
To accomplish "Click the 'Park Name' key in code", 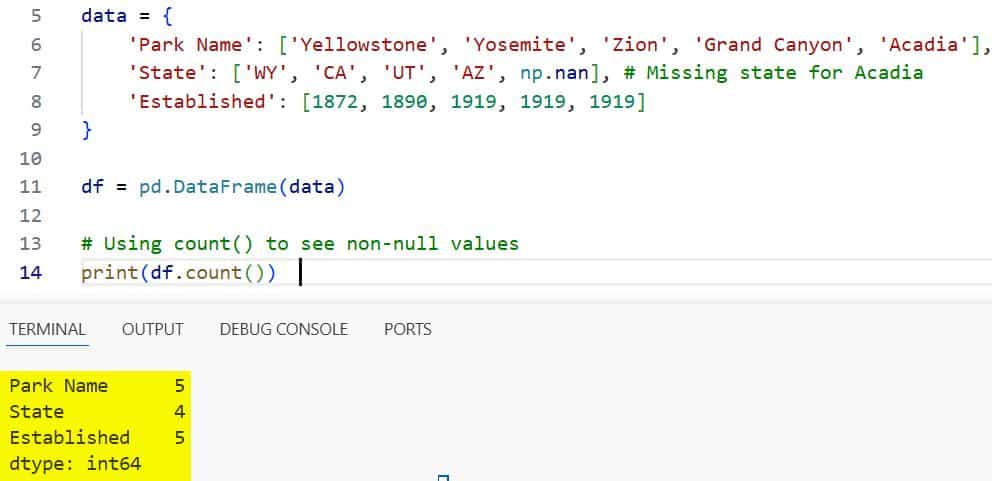I will click(x=191, y=44).
